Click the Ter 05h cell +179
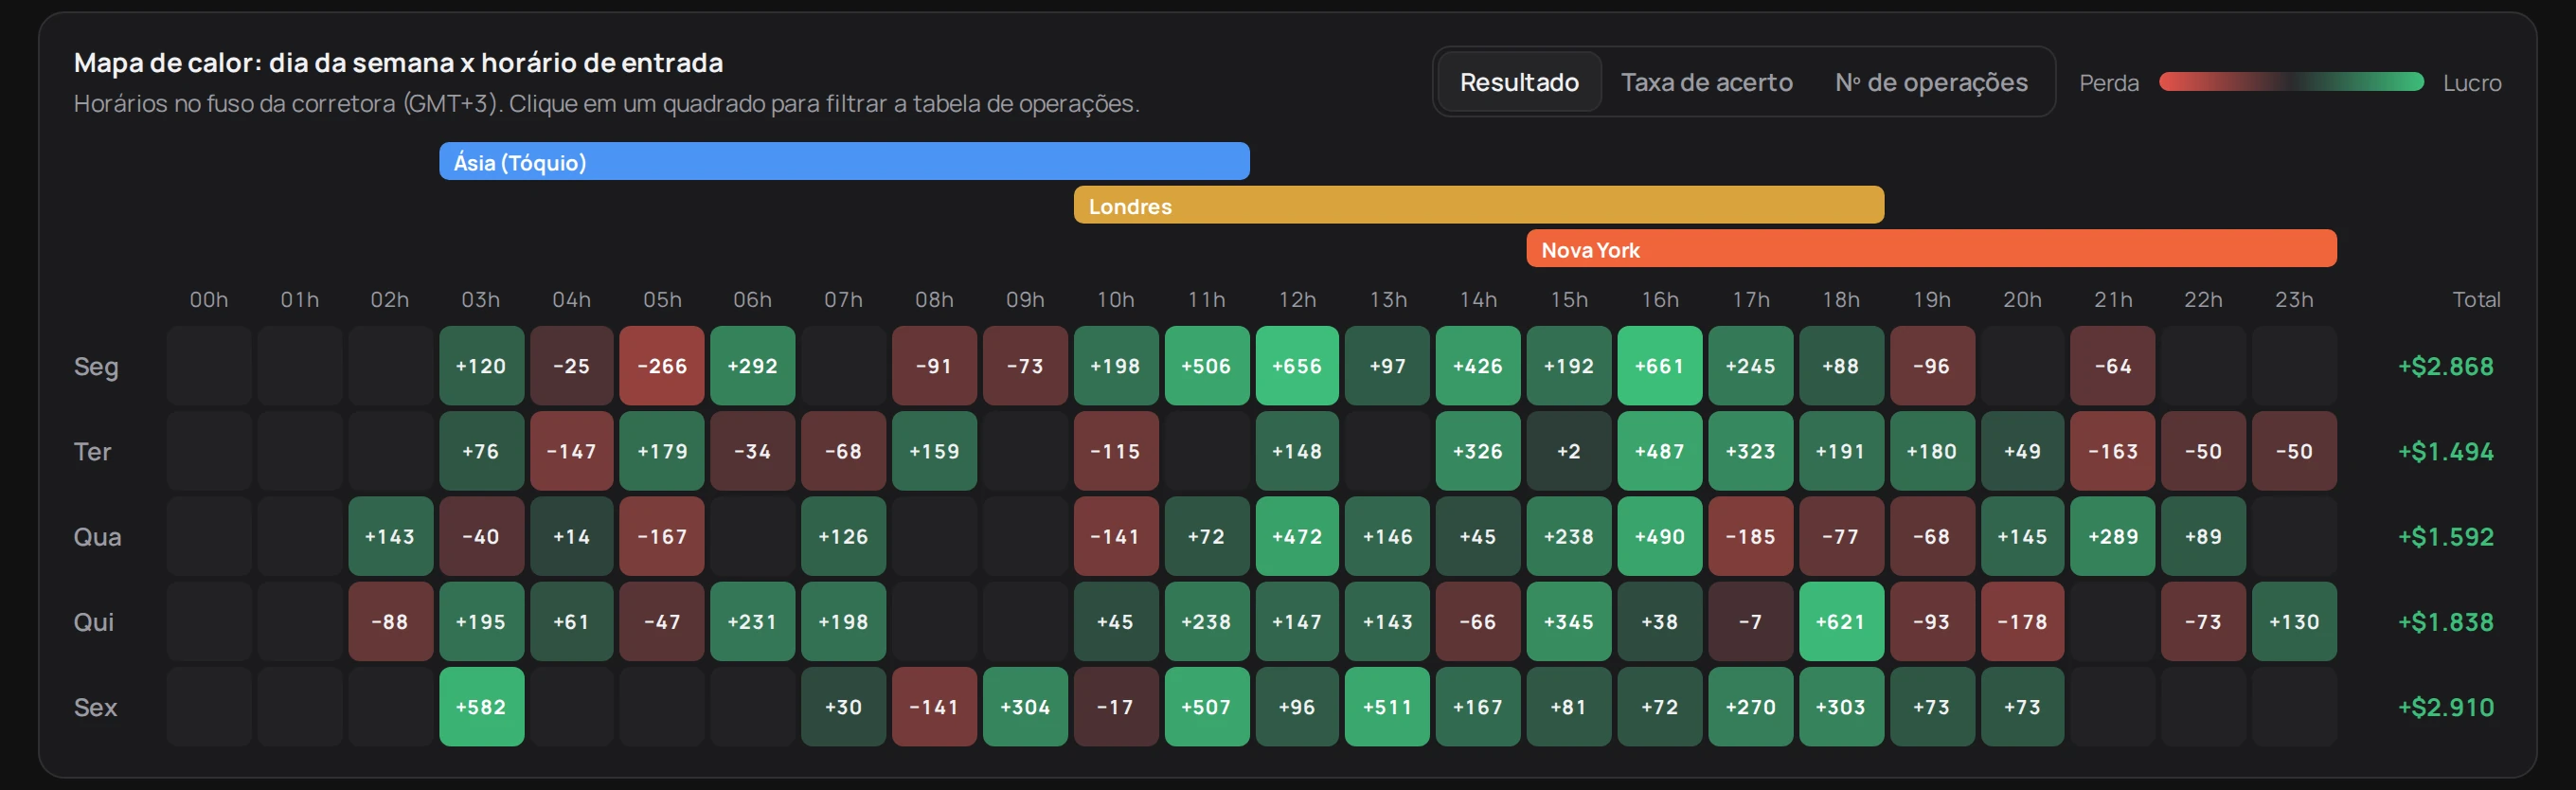Screen dimensions: 2576x790 (x=662, y=451)
